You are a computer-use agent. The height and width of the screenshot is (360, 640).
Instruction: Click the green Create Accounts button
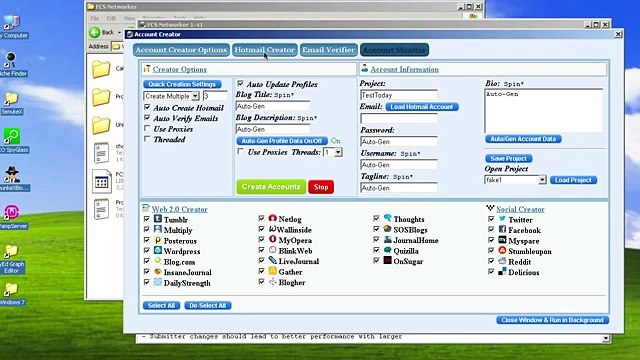pyautogui.click(x=271, y=187)
